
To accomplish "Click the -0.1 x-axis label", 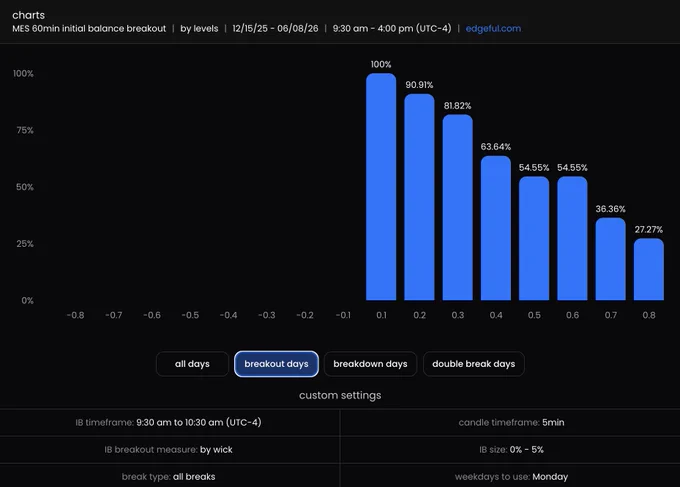I will coord(343,315).
